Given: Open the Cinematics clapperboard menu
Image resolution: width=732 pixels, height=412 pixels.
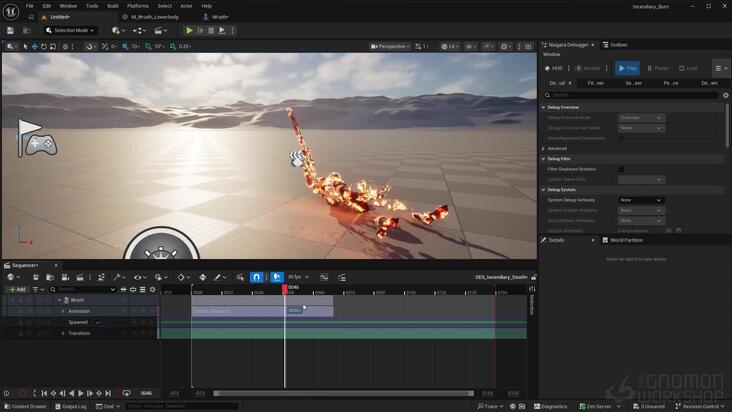Looking at the screenshot, I should tap(161, 30).
